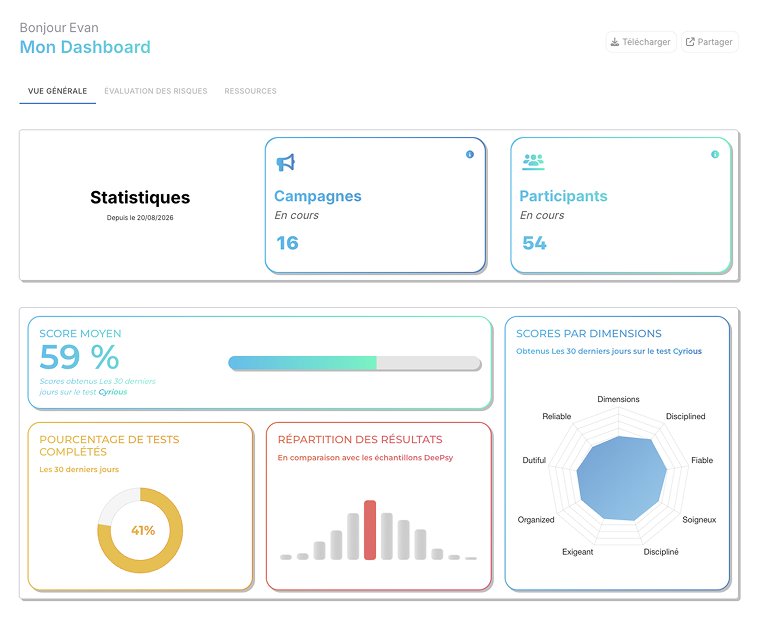Click Scores par Dimensions heading

(589, 334)
